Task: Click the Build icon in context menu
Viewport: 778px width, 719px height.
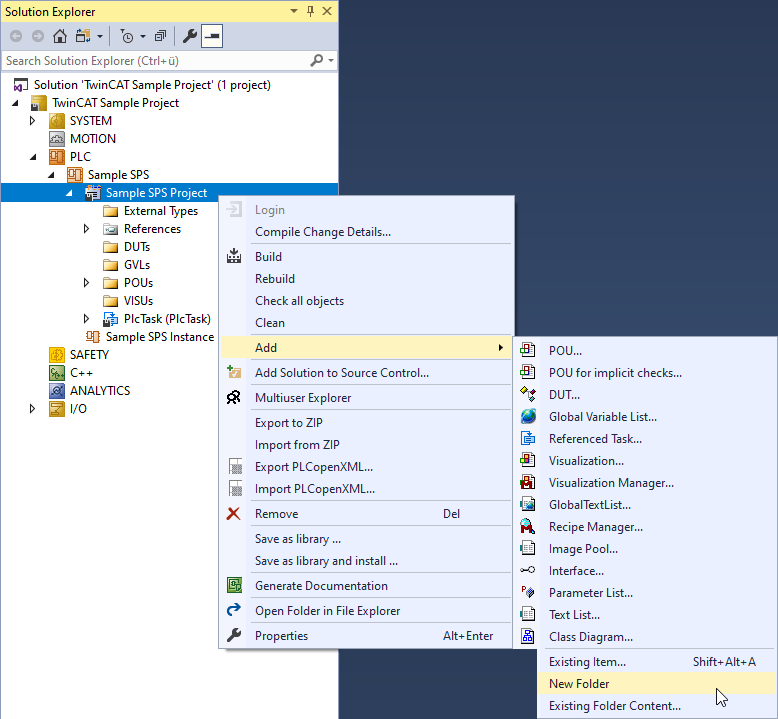Action: point(234,257)
